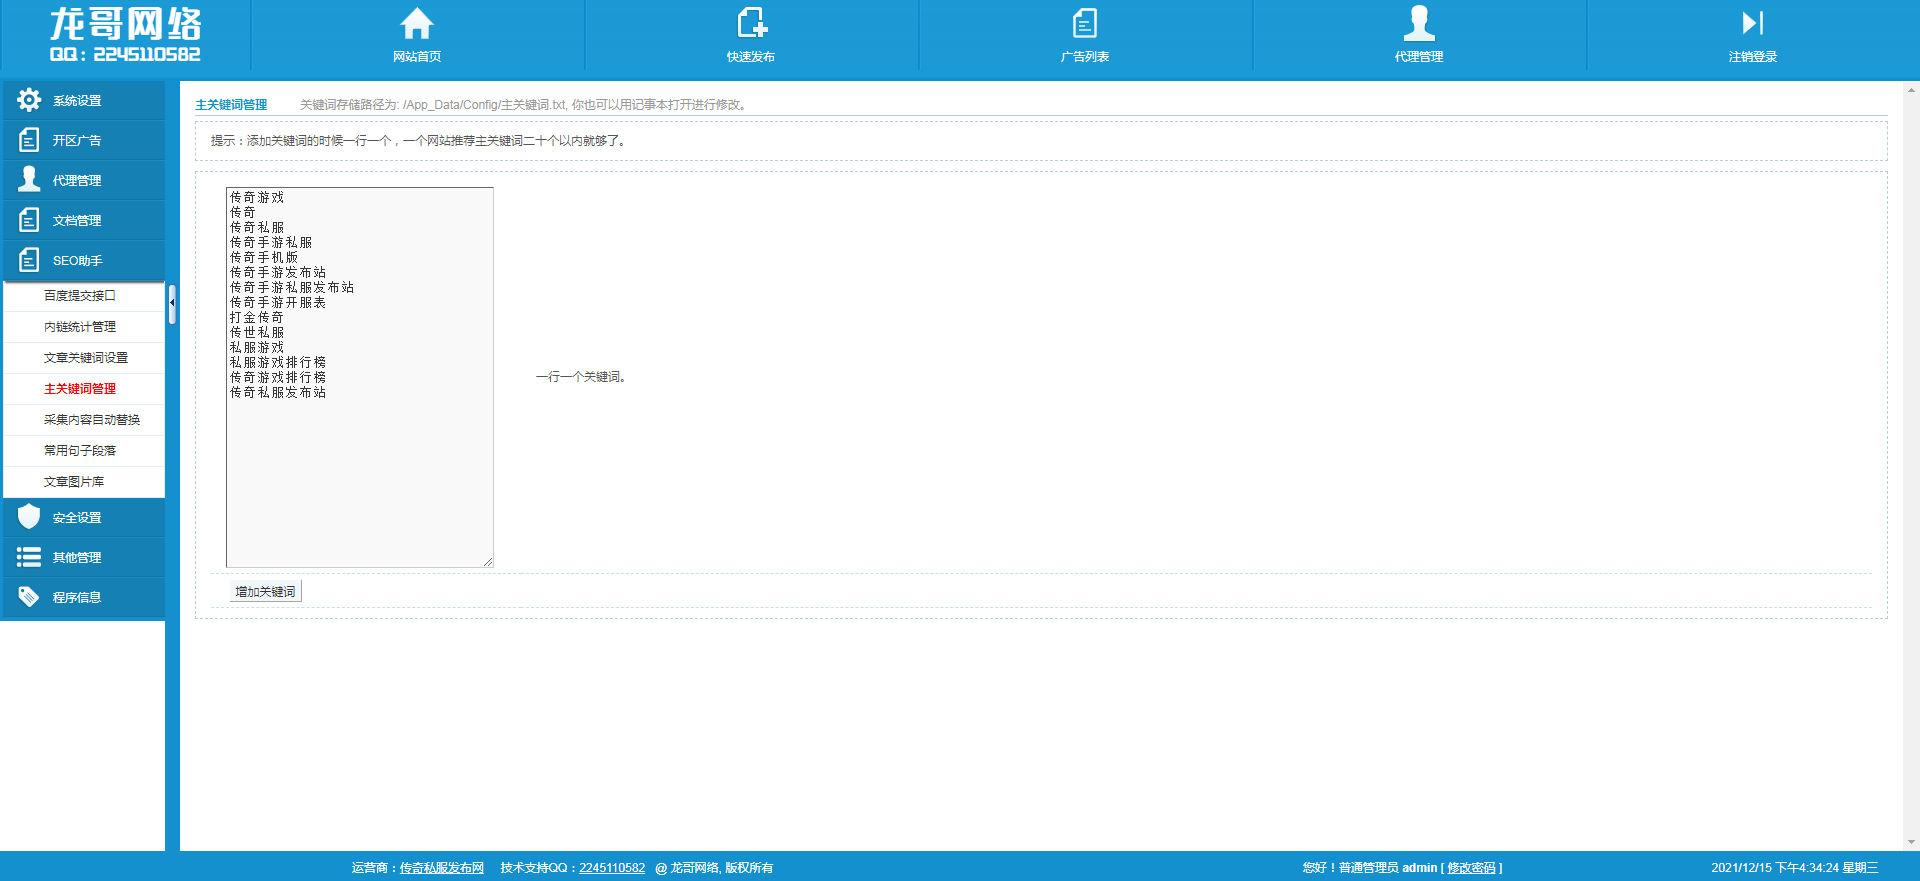Click 注销登录 label to log out
Screen dimensions: 1920x881
tap(1753, 57)
